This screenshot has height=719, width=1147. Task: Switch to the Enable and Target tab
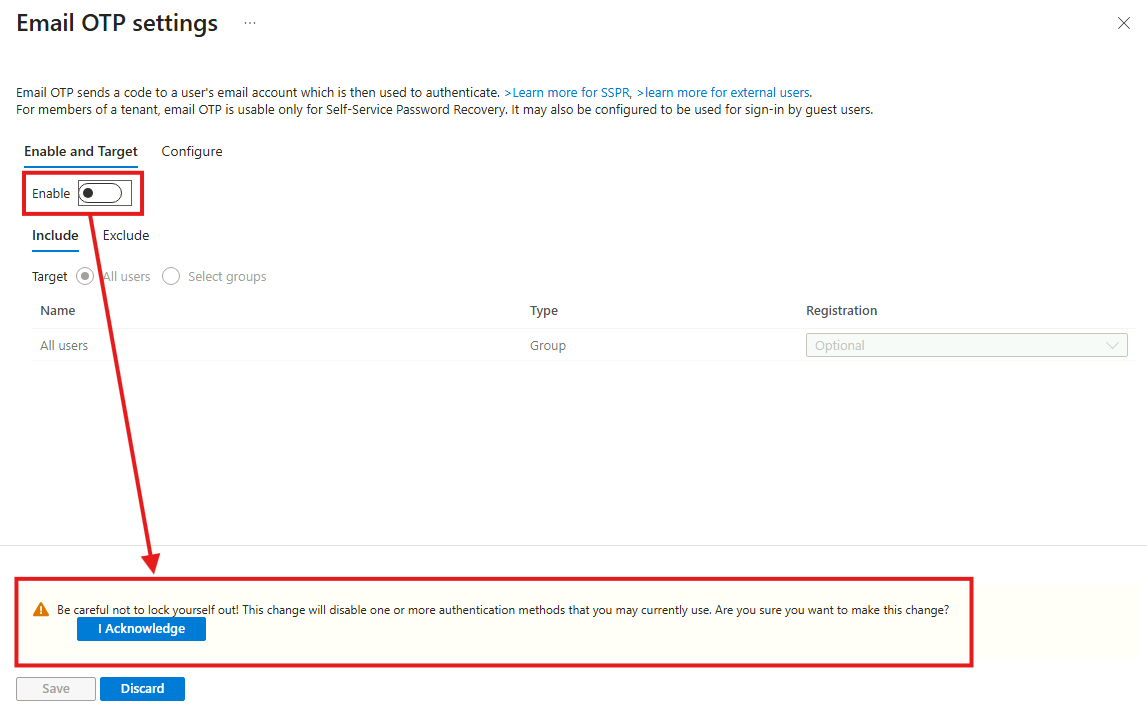tap(80, 151)
